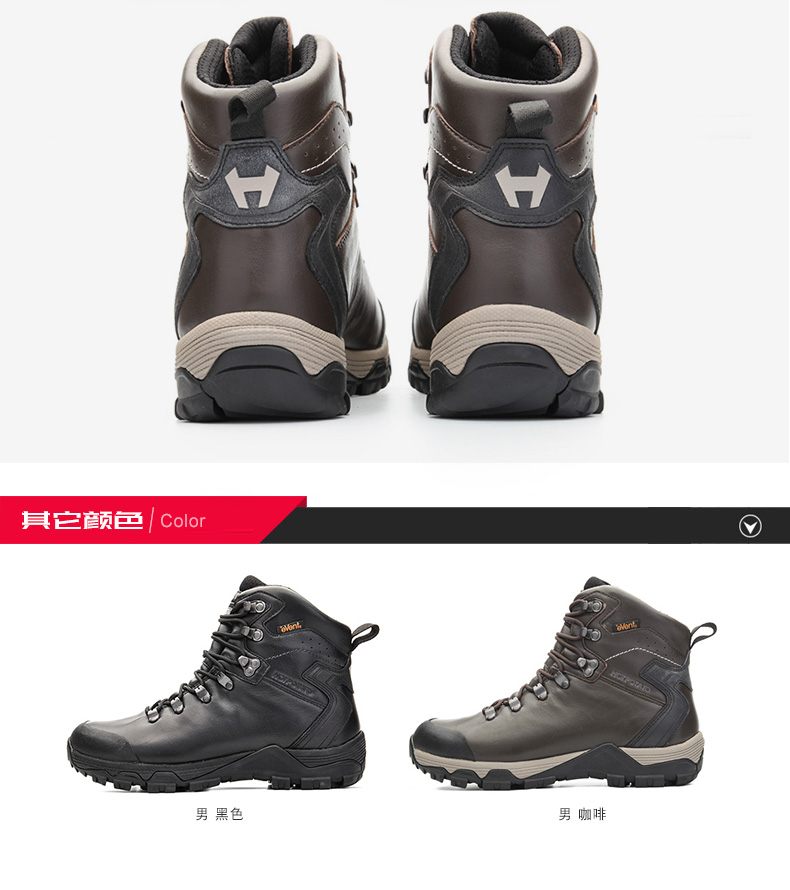Image resolution: width=790 pixels, height=890 pixels.
Task: Select the coffee brown men's boot image
Action: coord(563,683)
